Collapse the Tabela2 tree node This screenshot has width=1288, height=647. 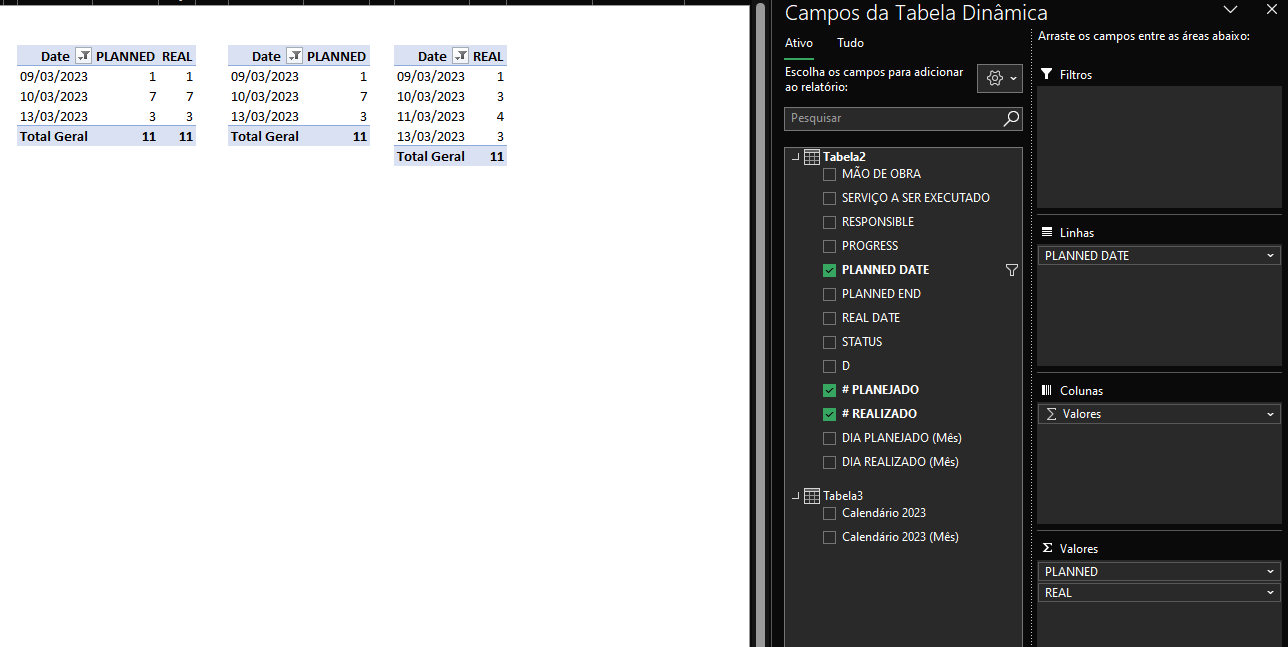[796, 157]
